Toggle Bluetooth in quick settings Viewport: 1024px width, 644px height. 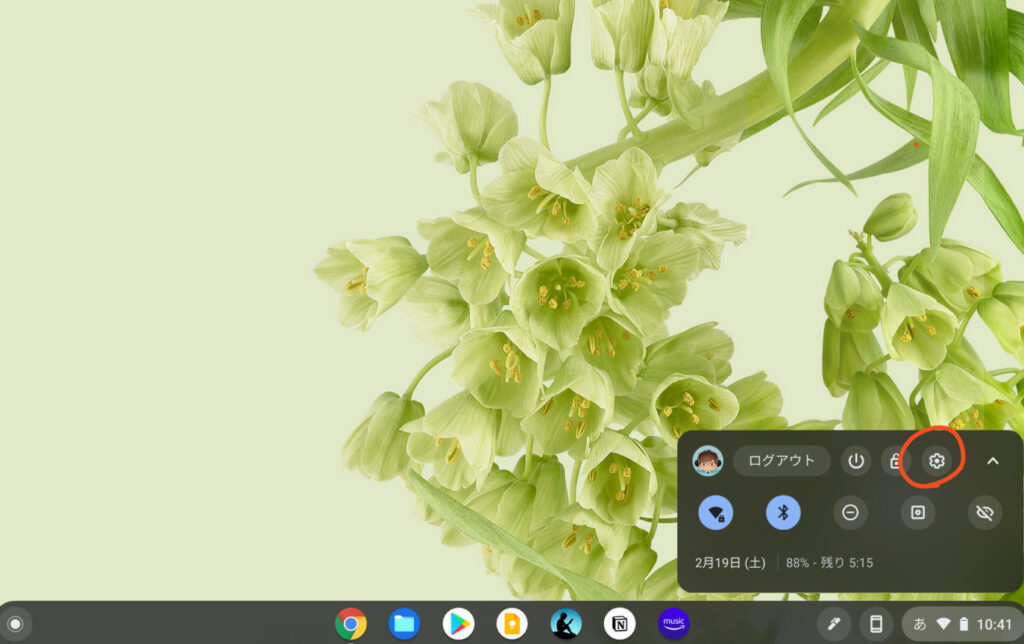[x=783, y=513]
